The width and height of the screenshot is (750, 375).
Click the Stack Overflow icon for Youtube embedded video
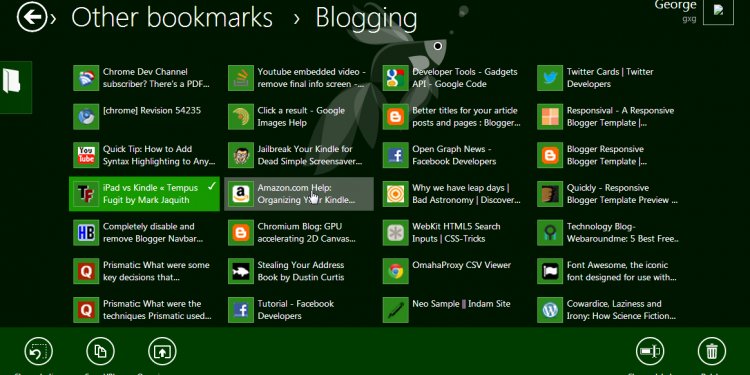tap(241, 78)
